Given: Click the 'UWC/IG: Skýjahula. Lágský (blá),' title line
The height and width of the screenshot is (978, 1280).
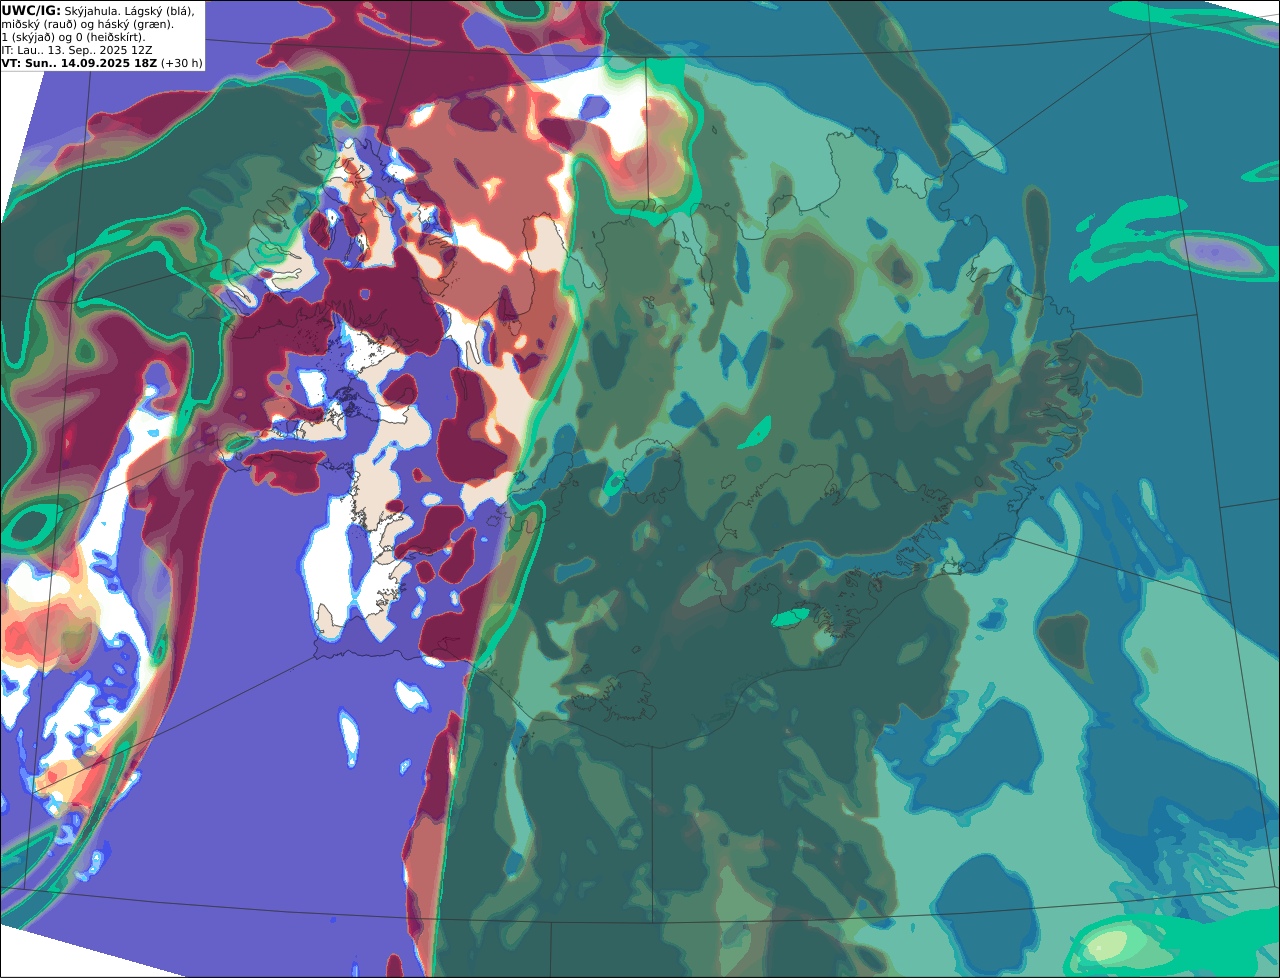Looking at the screenshot, I should coord(98,10).
